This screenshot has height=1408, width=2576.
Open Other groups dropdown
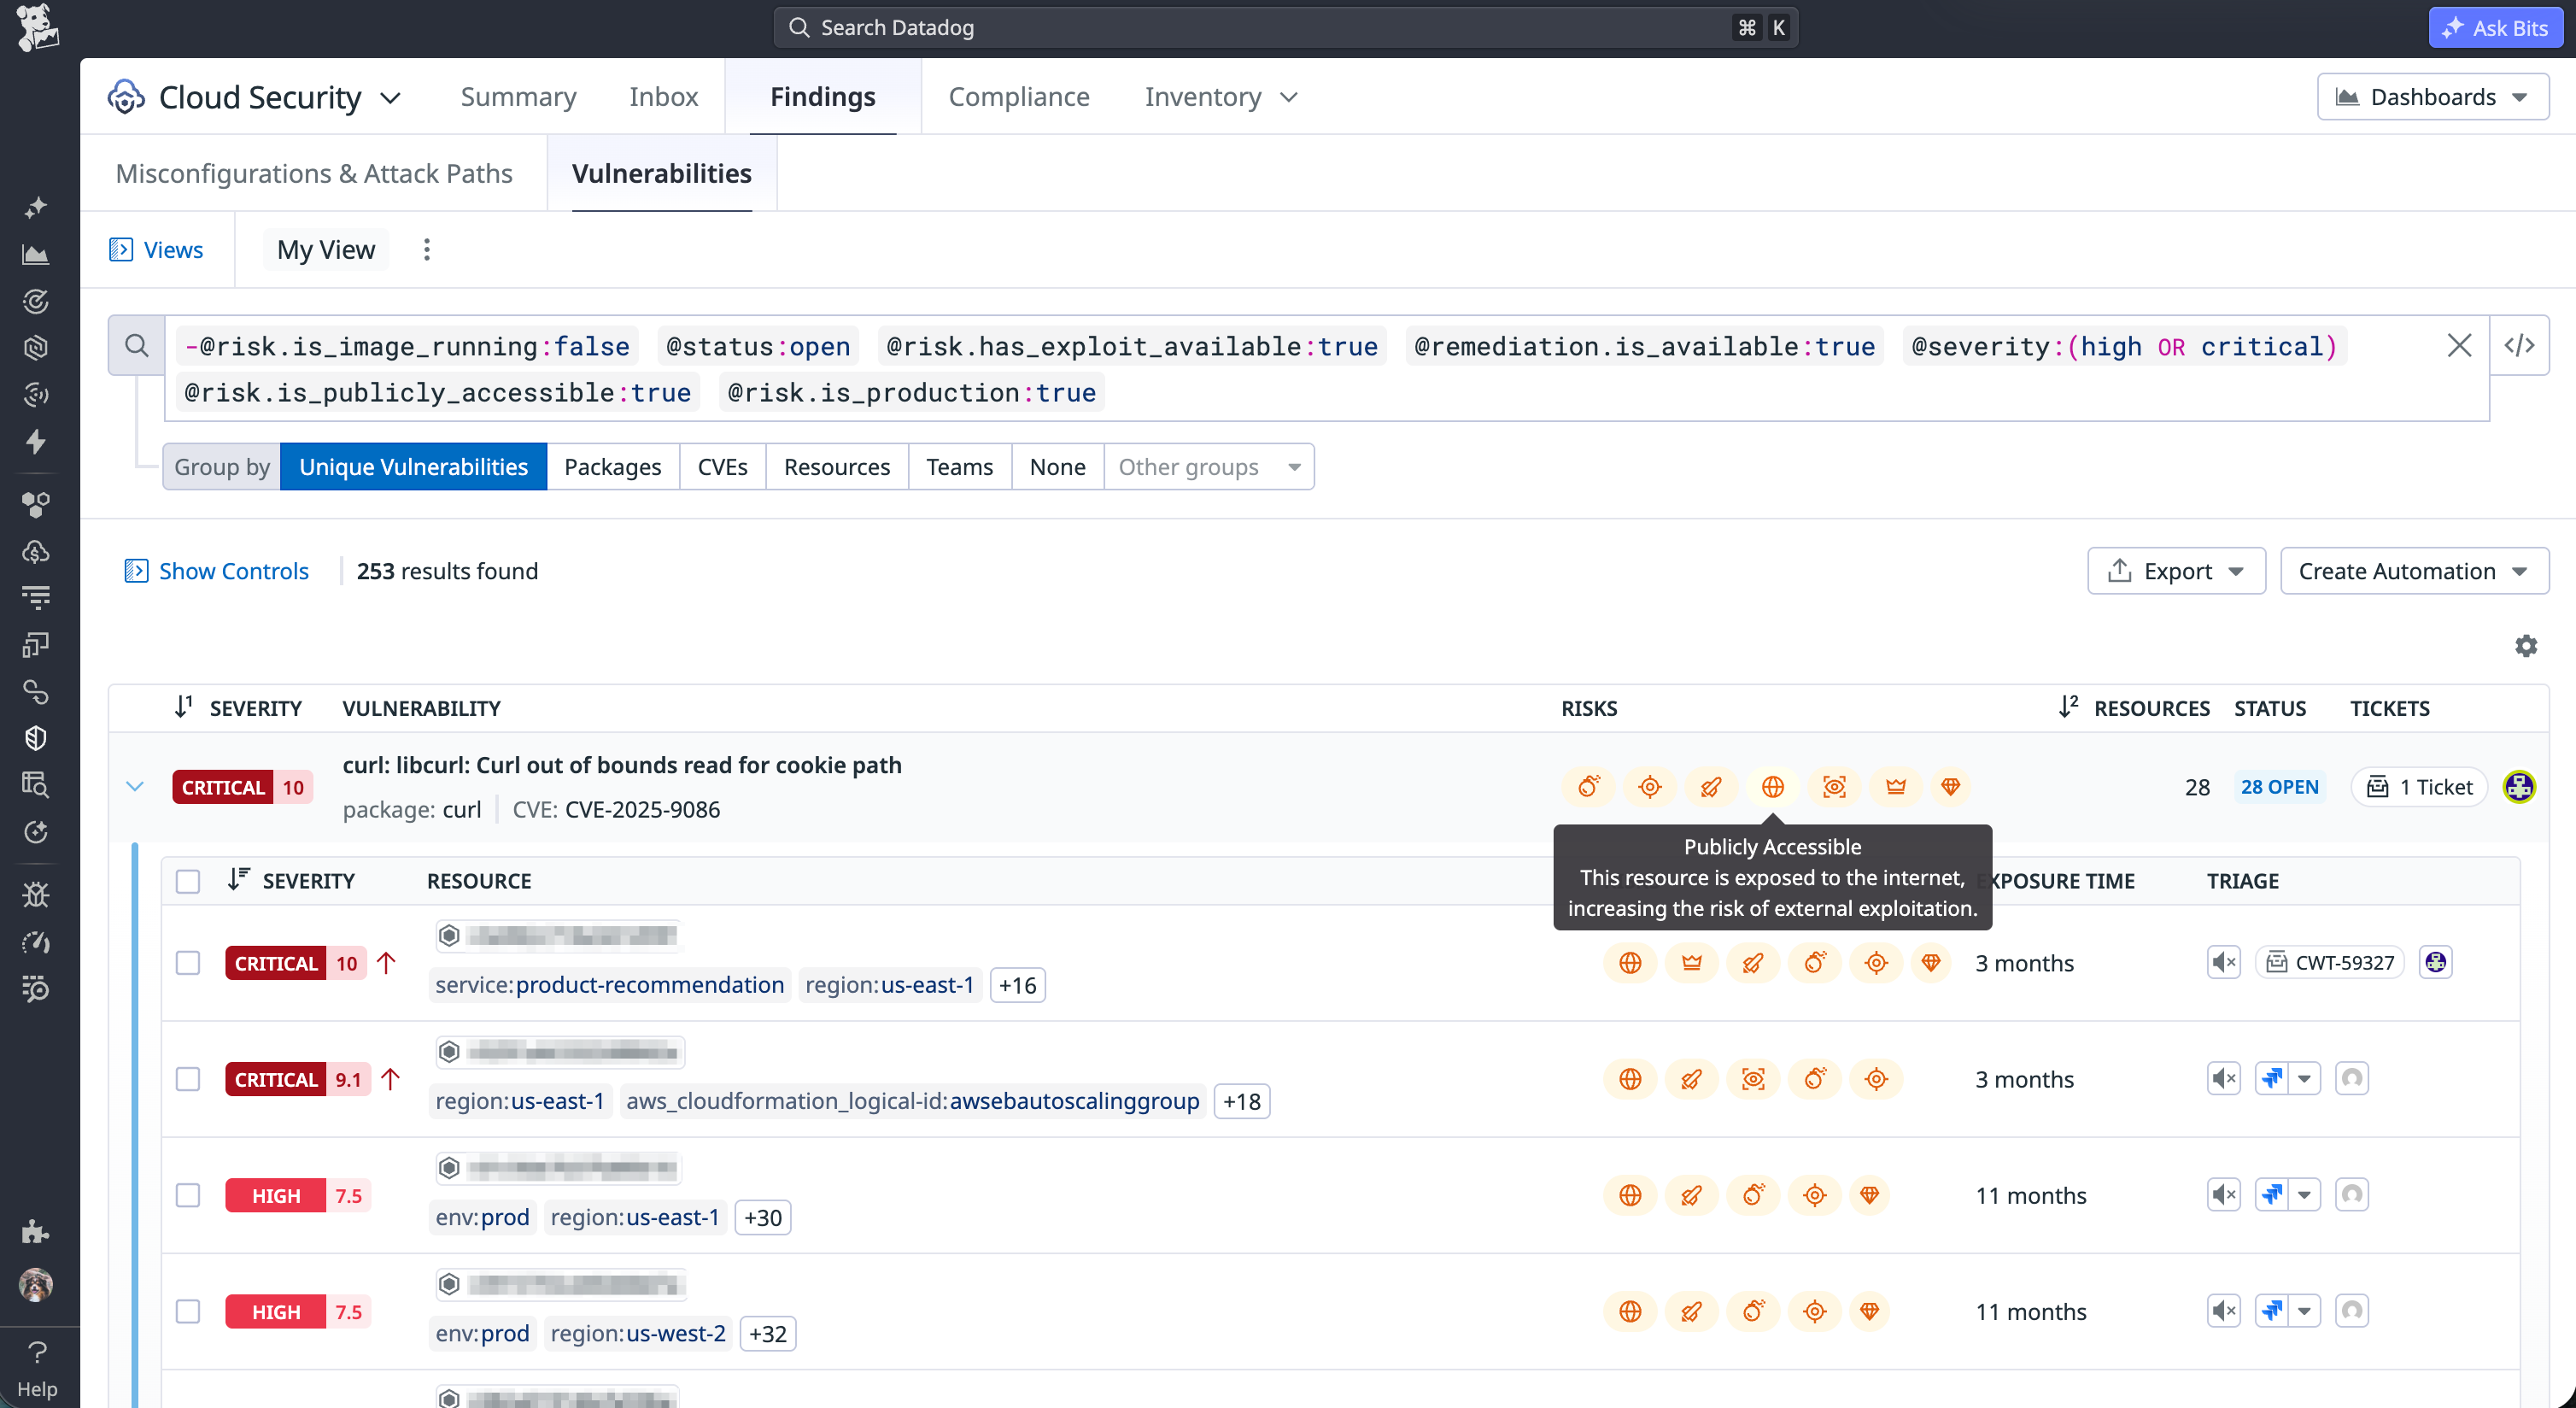pyautogui.click(x=1209, y=467)
